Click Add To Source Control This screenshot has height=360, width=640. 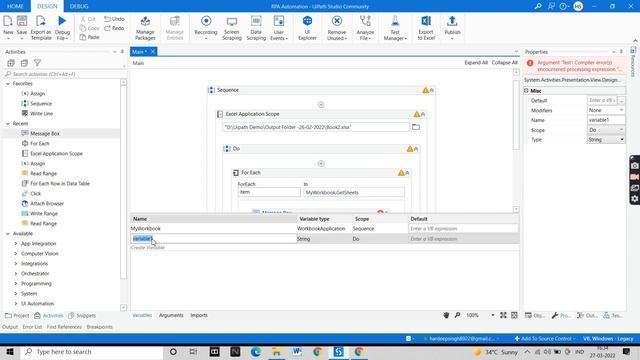coord(544,338)
